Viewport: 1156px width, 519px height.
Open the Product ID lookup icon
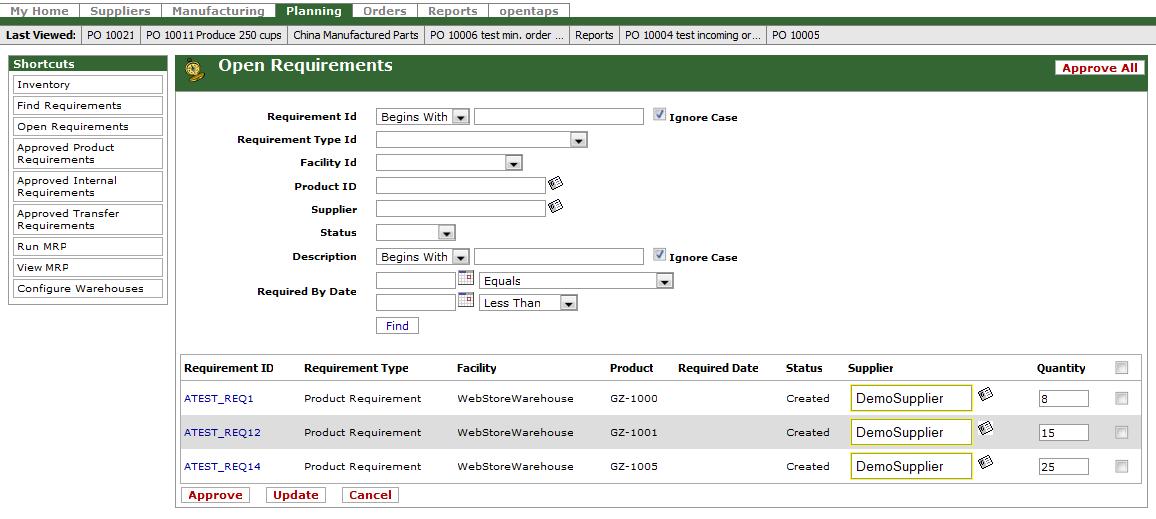pos(556,183)
